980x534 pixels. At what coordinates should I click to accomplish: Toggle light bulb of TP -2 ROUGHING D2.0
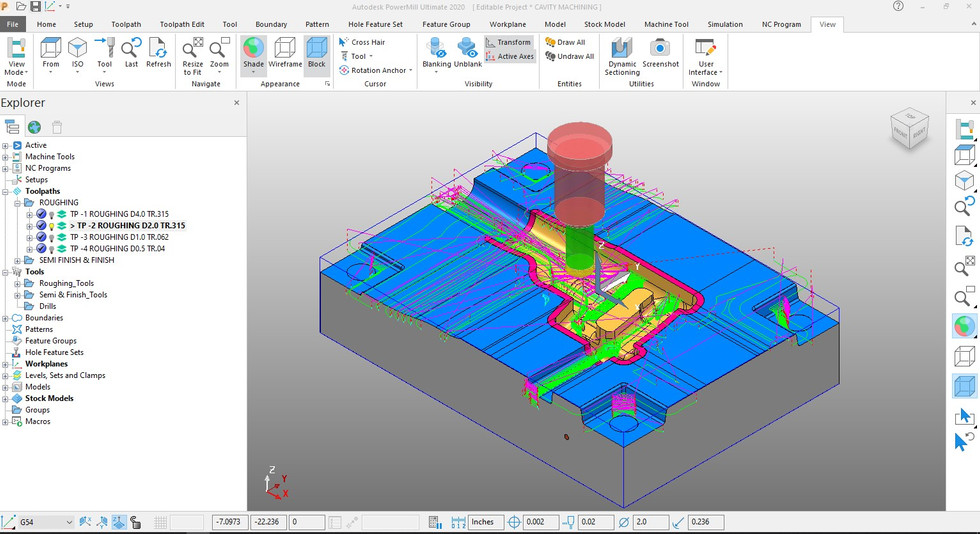click(x=52, y=226)
